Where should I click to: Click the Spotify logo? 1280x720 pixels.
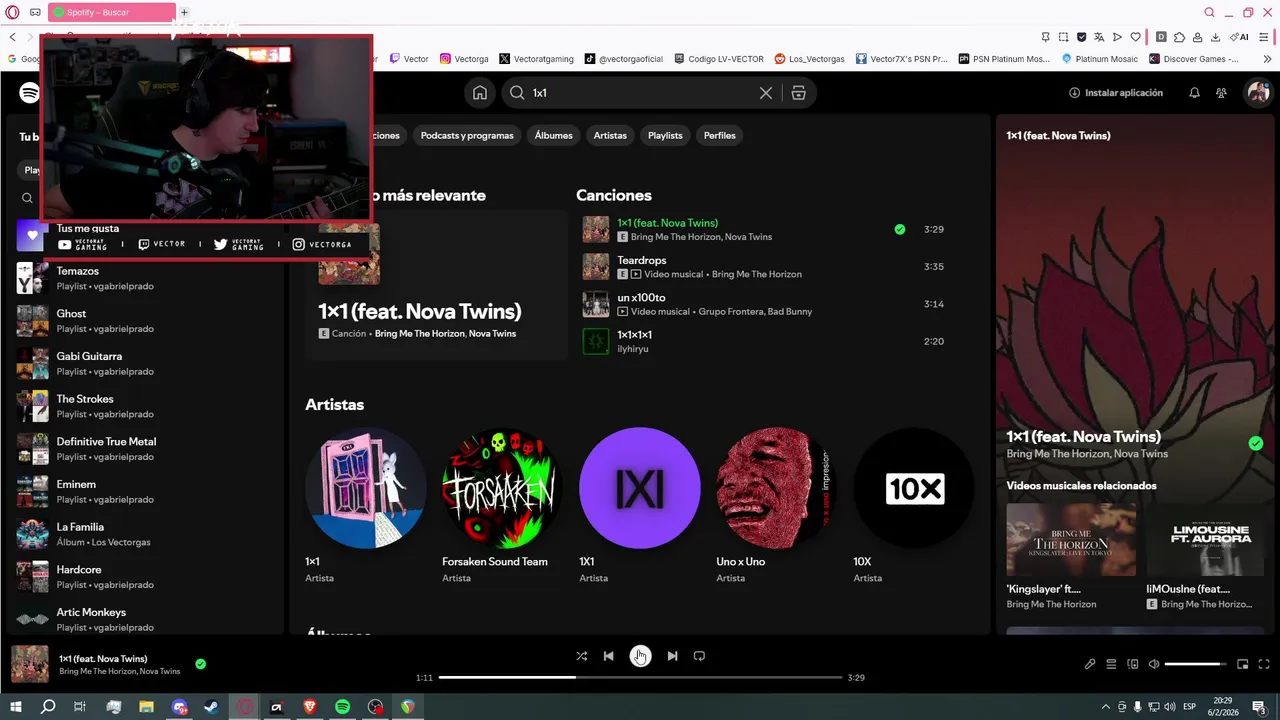(30, 93)
